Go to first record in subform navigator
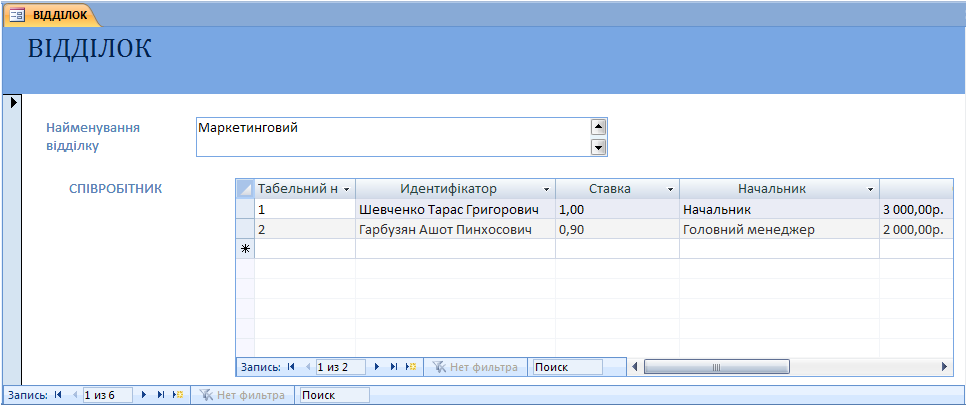967x406 pixels. (x=291, y=367)
